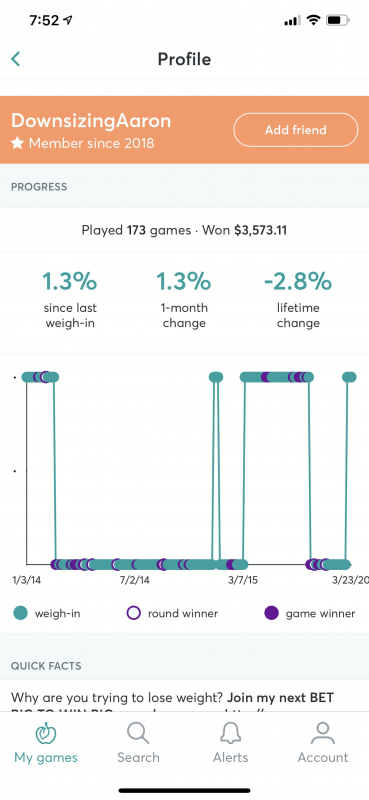Tap the Wi-Fi status icon
The height and width of the screenshot is (800, 369).
(313, 21)
